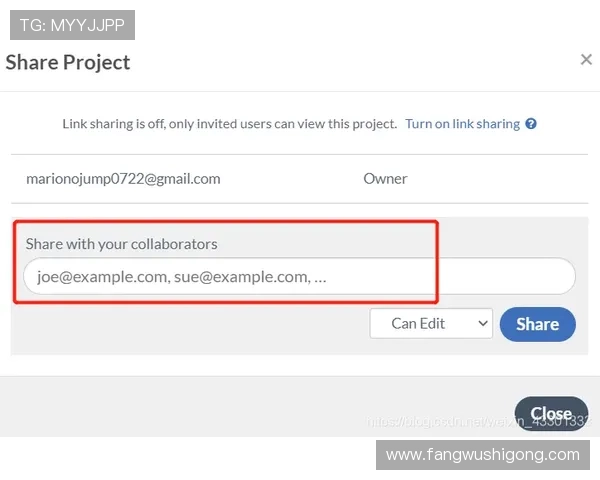Click the chevron arrow beside Can Edit
Viewport: 600px width, 480px height.
pos(483,323)
